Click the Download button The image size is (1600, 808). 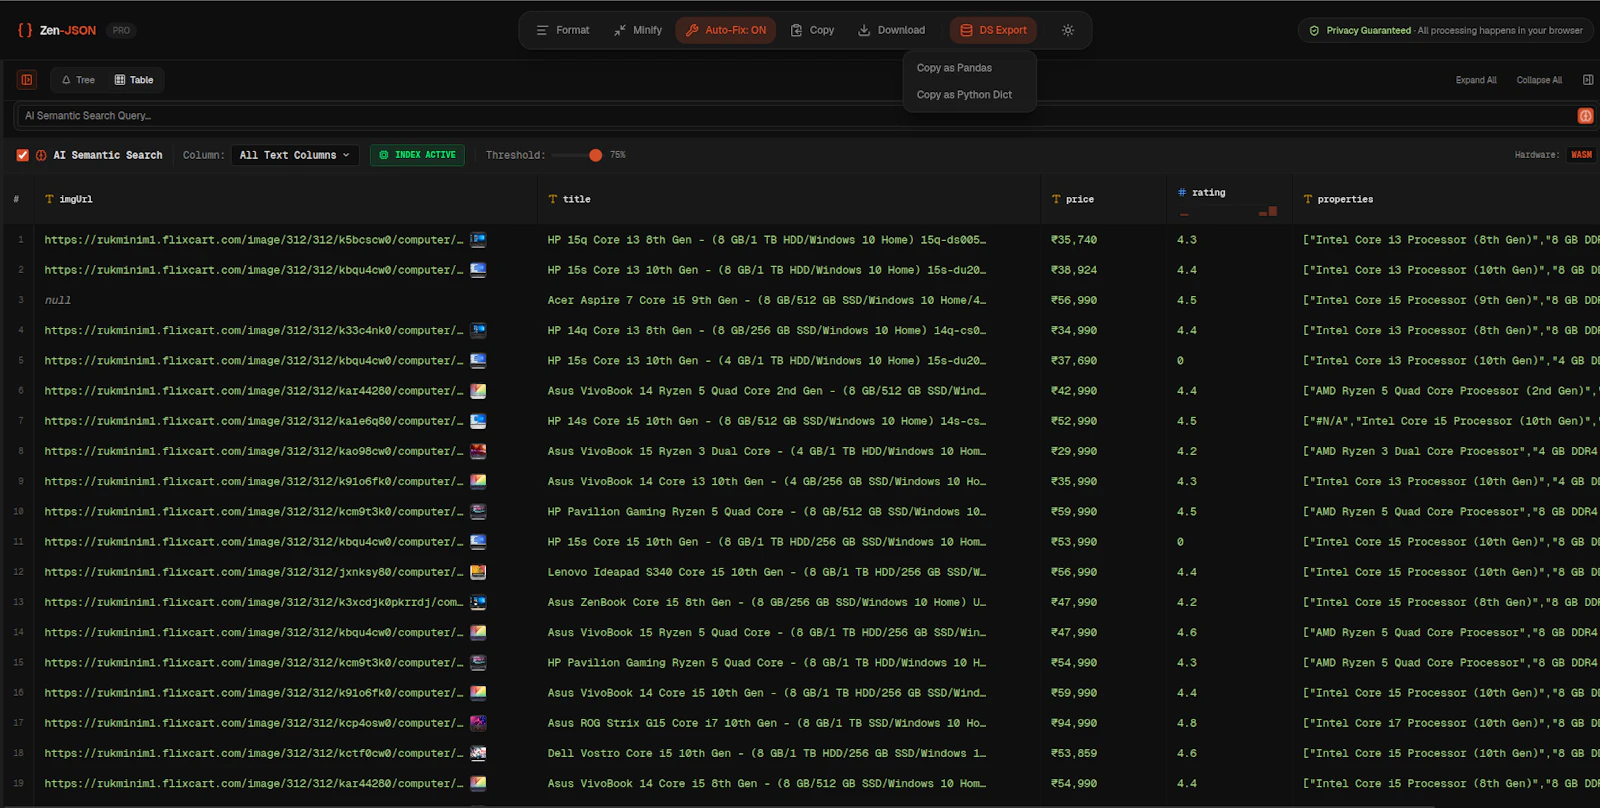point(891,30)
